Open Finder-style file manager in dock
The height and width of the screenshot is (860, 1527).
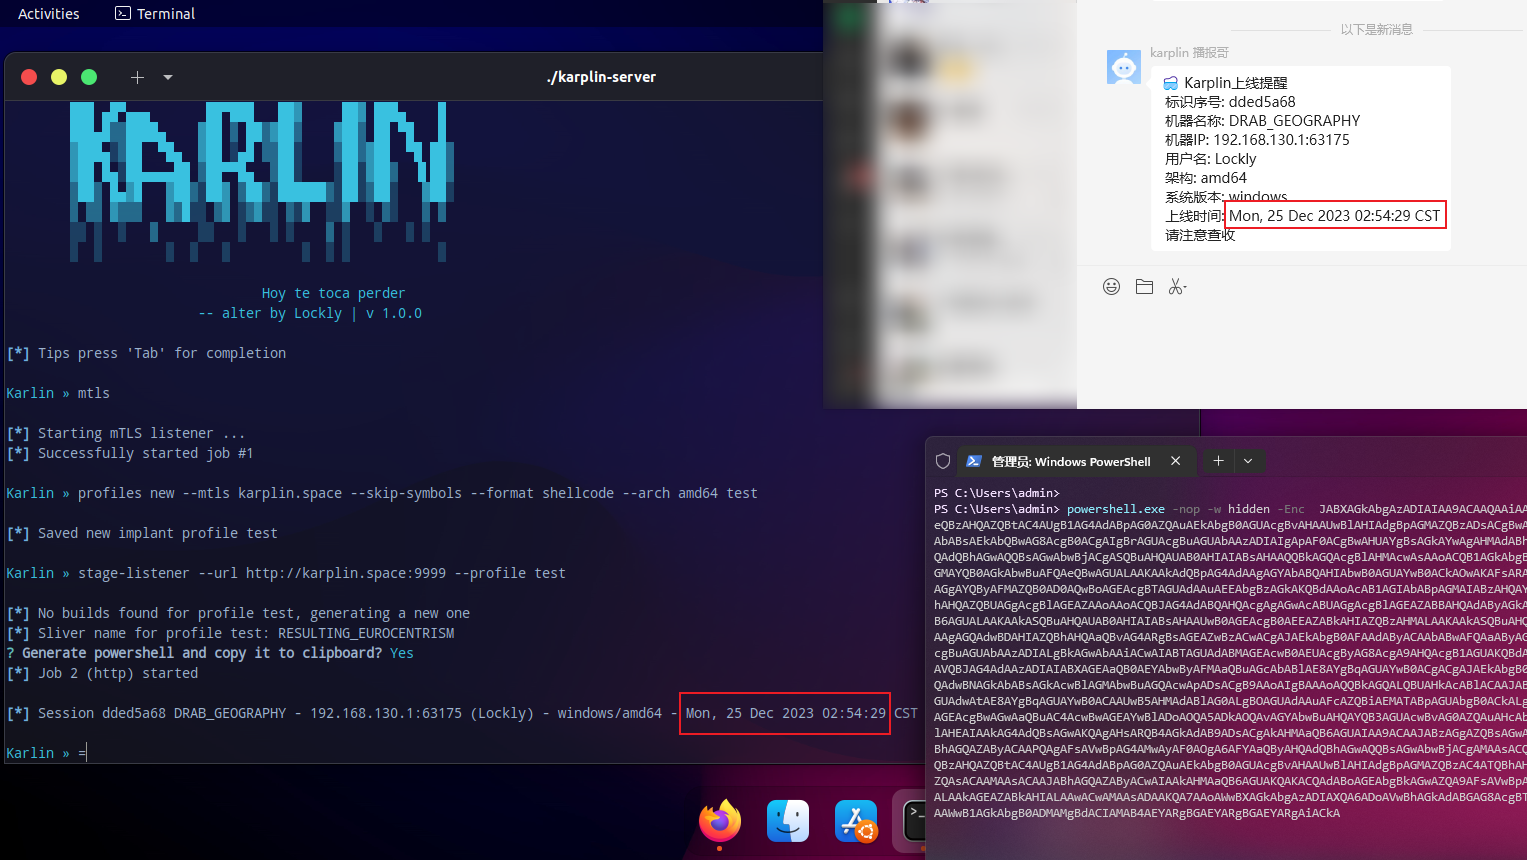pyautogui.click(x=788, y=821)
